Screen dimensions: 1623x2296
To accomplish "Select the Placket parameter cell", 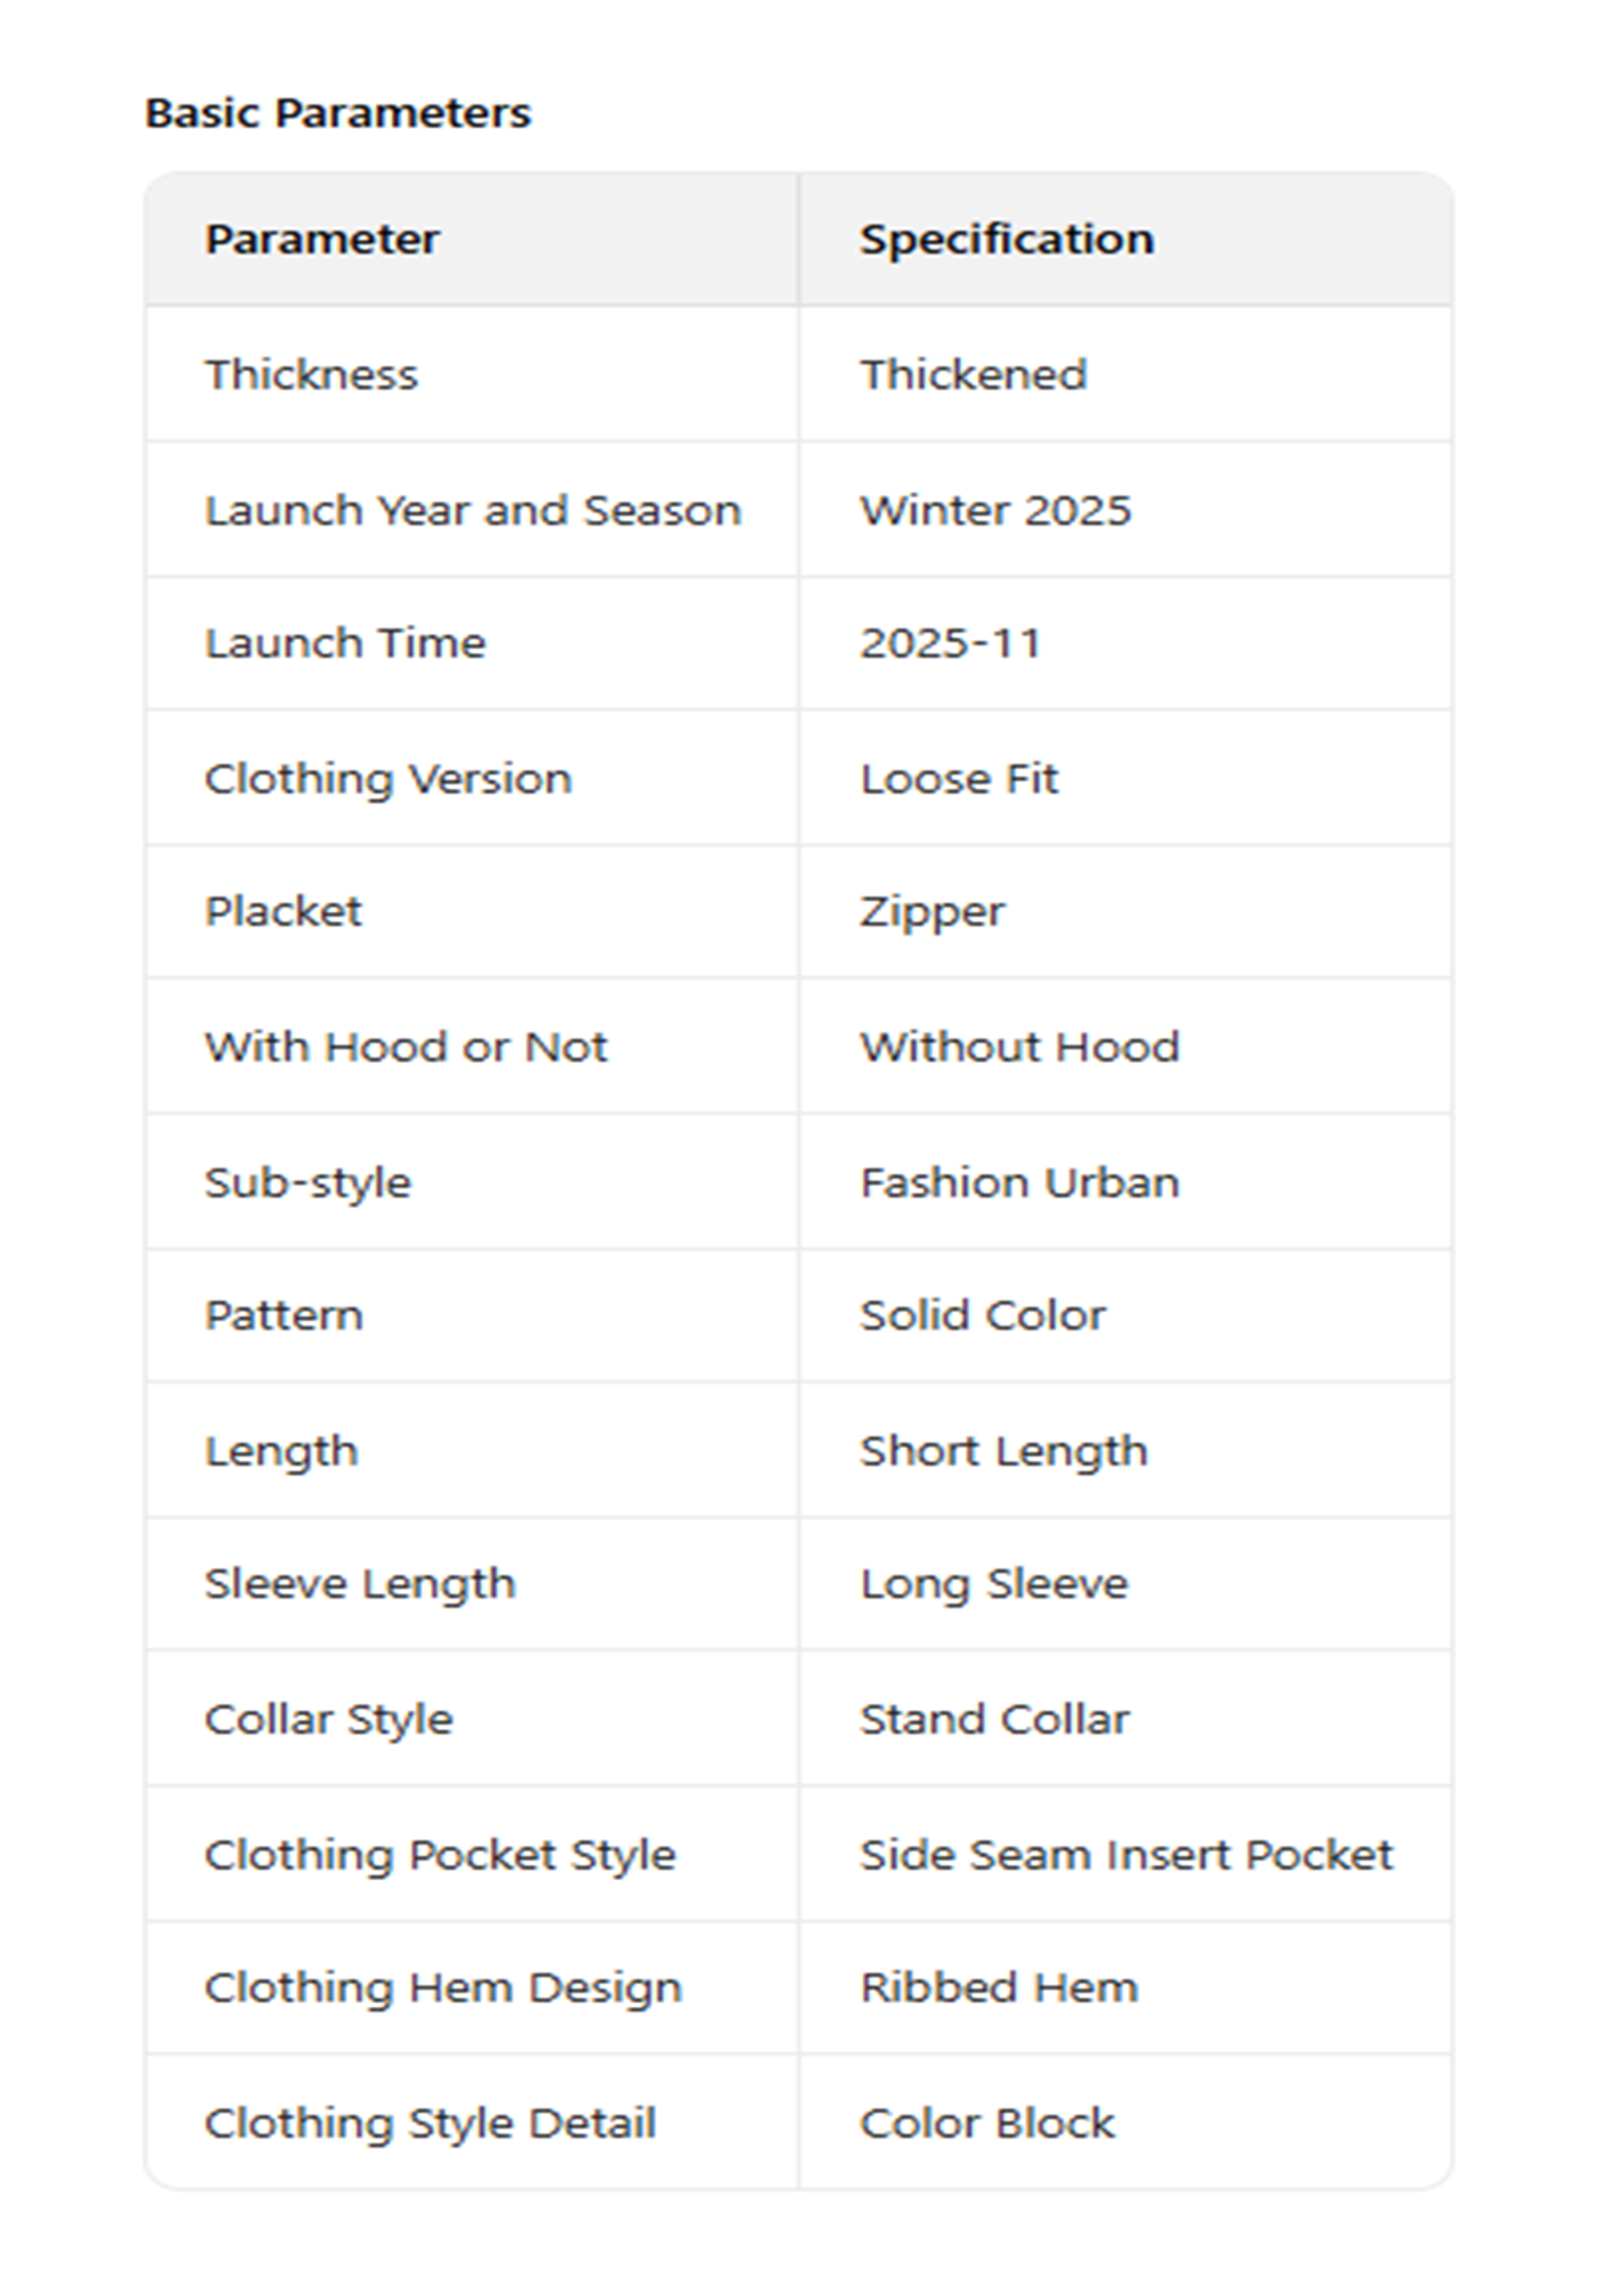I will click(283, 911).
